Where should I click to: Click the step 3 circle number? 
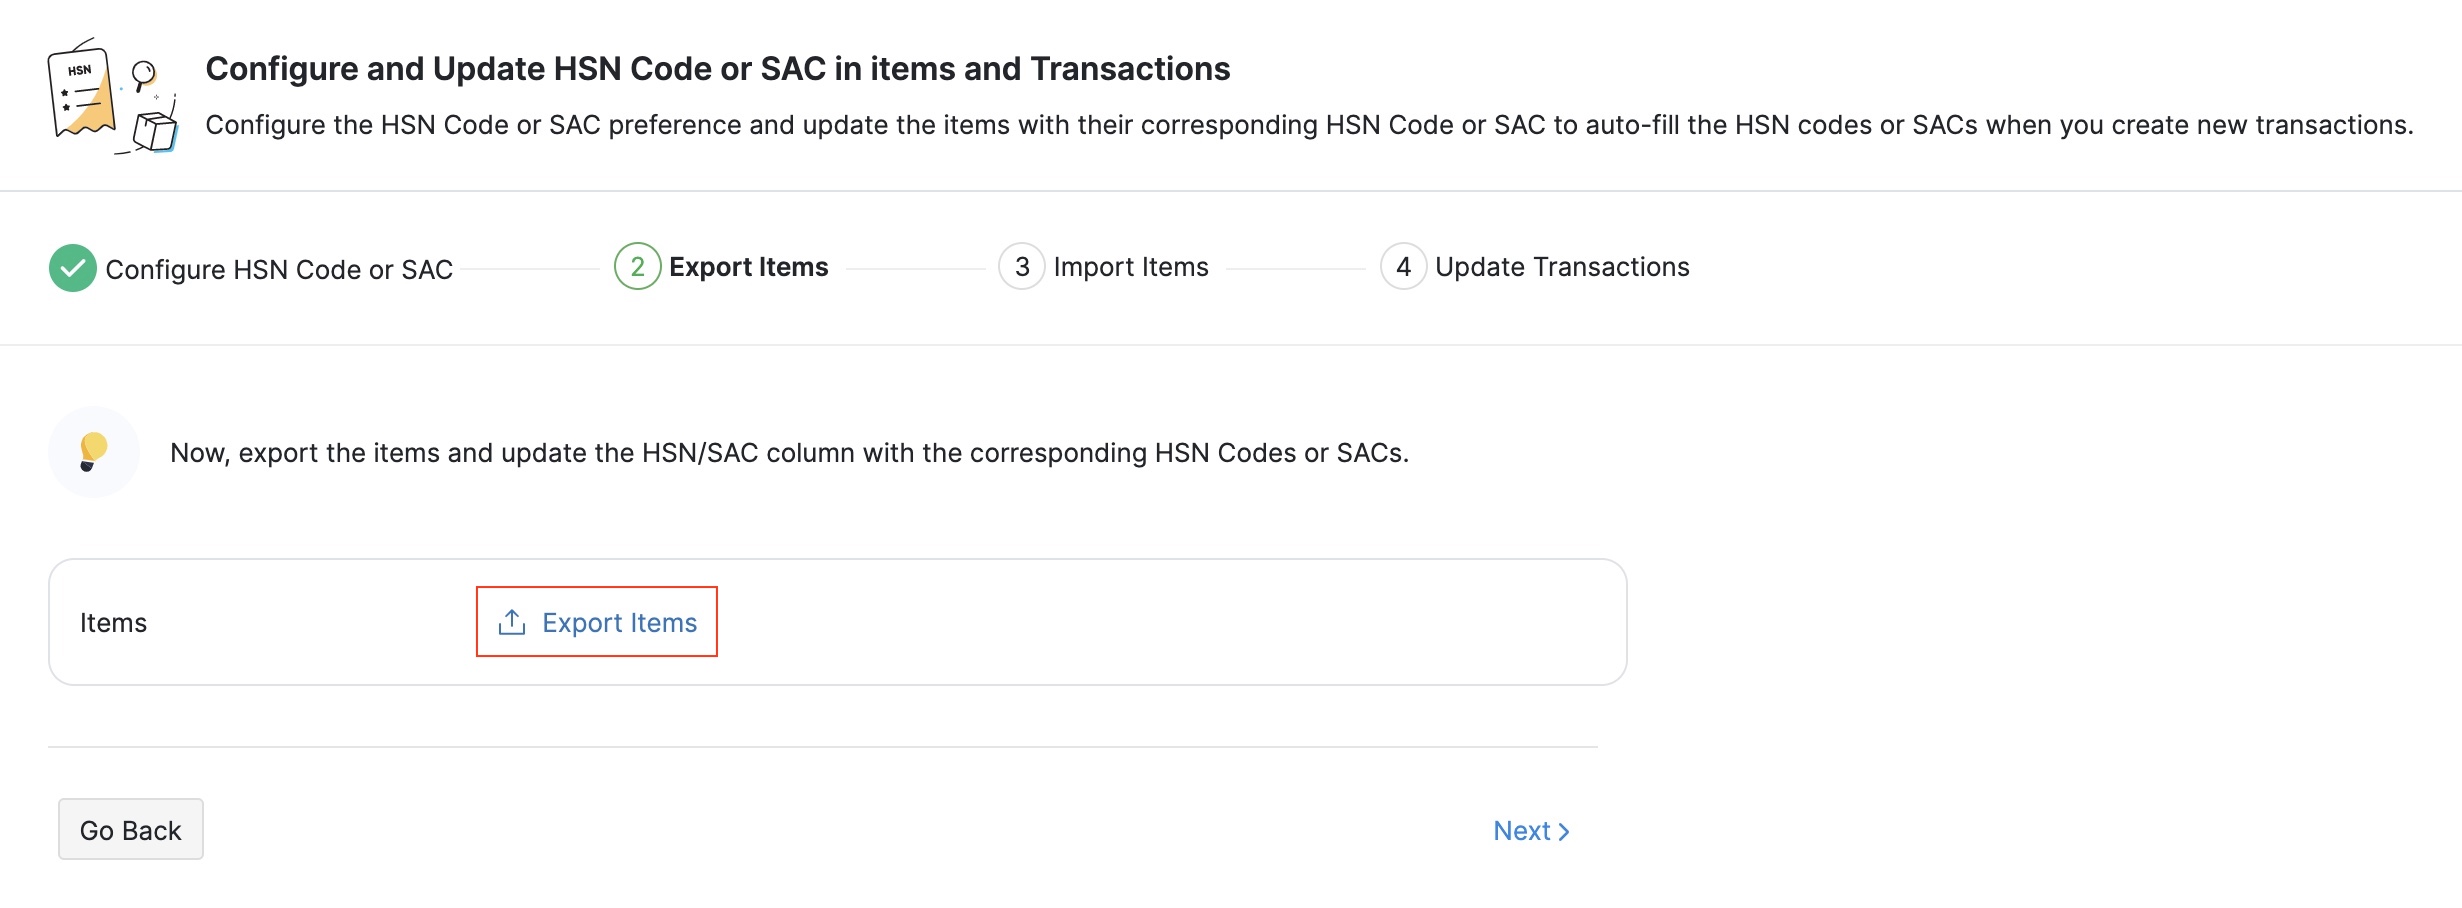pos(1021,267)
